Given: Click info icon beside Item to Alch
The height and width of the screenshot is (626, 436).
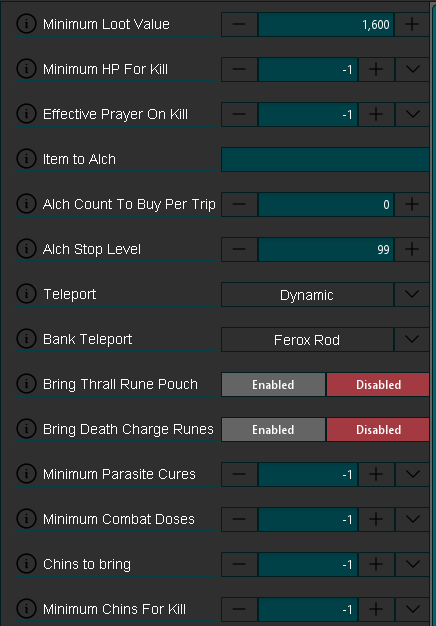Looking at the screenshot, I should coord(26,159).
